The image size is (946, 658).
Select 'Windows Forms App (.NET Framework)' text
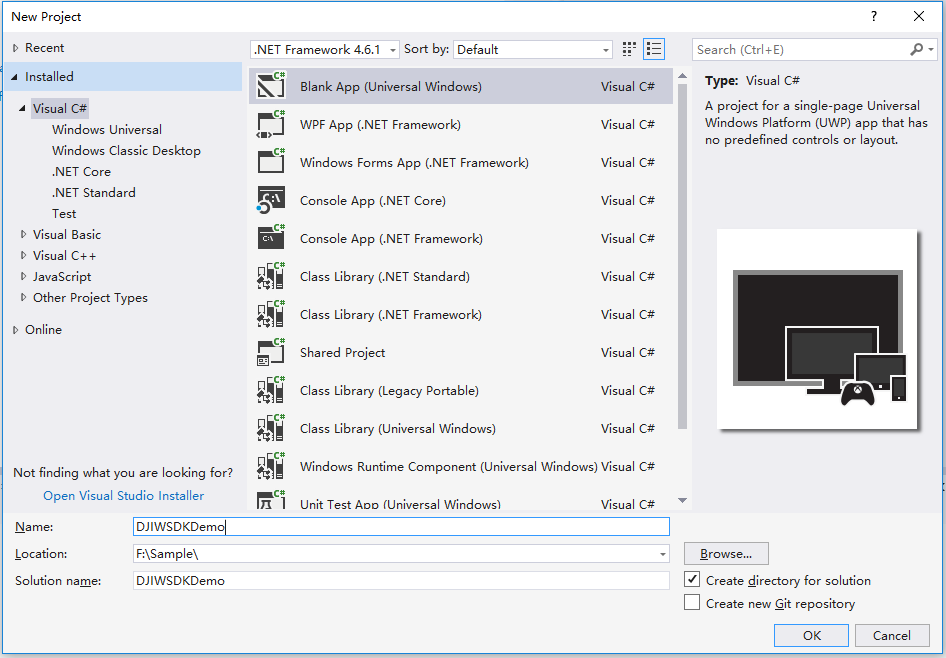[x=414, y=163]
